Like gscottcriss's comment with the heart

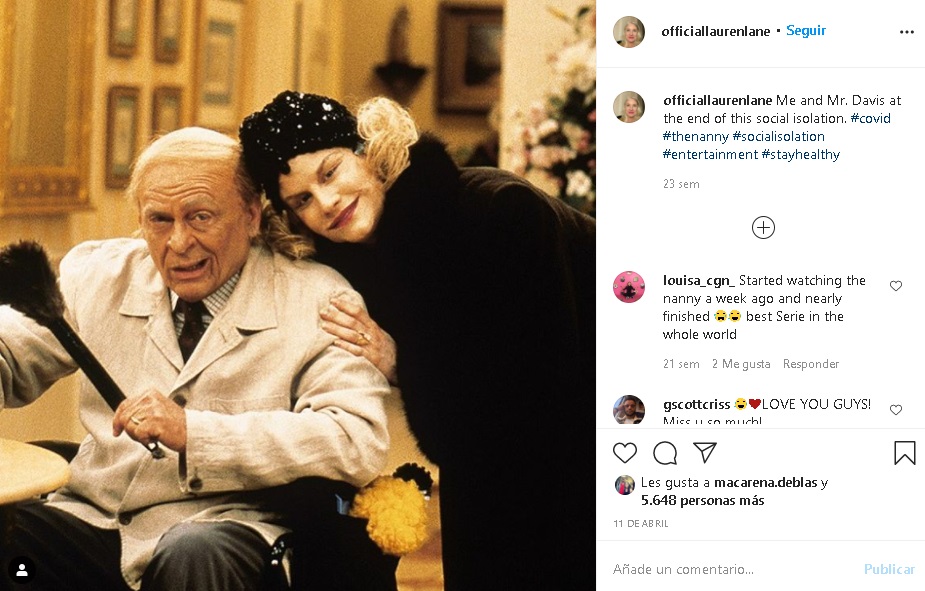click(896, 409)
